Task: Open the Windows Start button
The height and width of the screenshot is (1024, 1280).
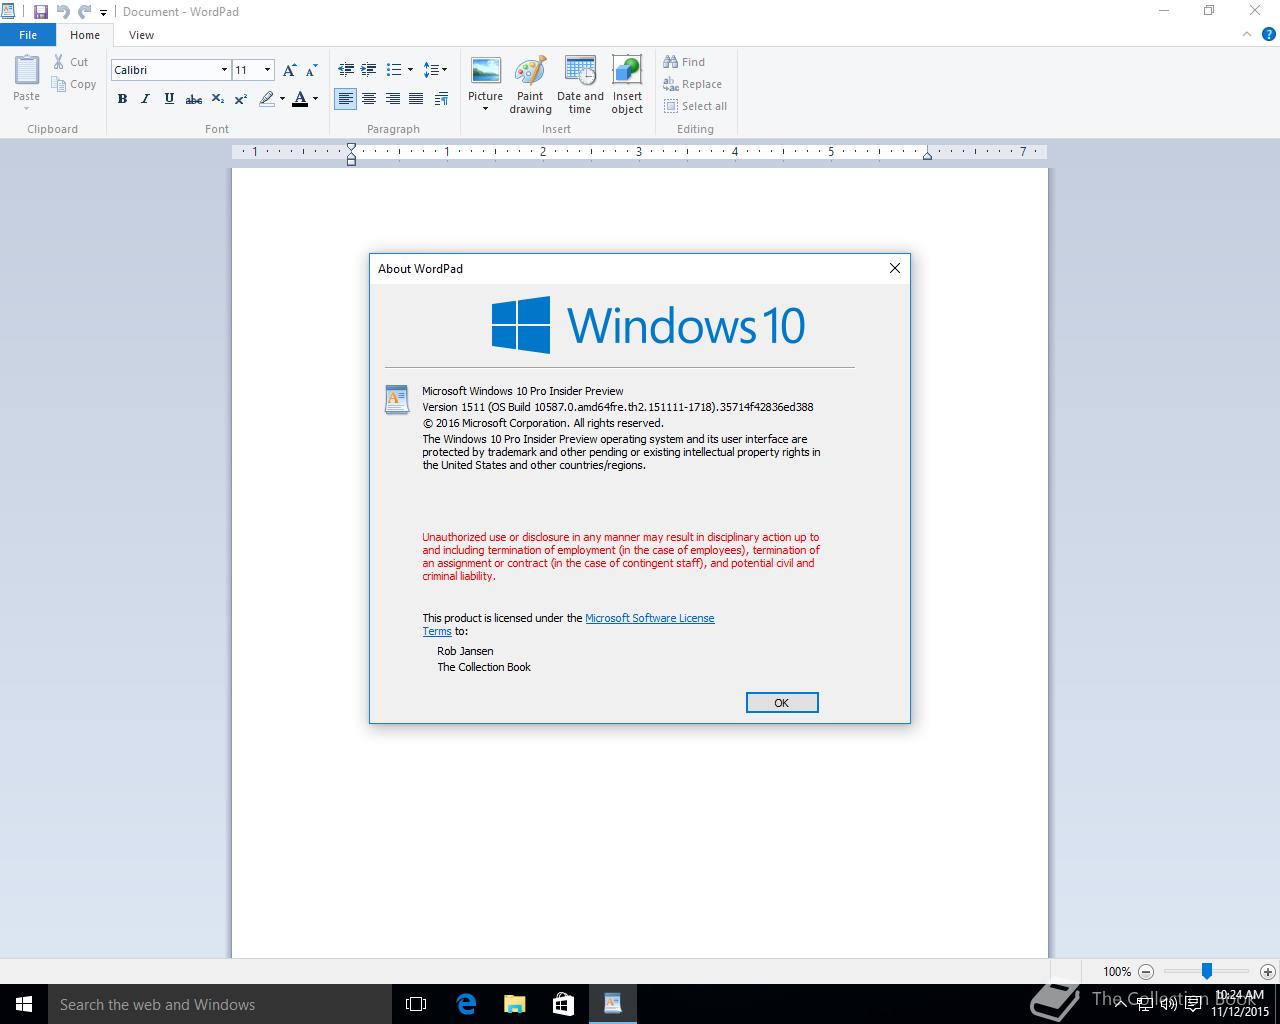Action: coord(24,1004)
